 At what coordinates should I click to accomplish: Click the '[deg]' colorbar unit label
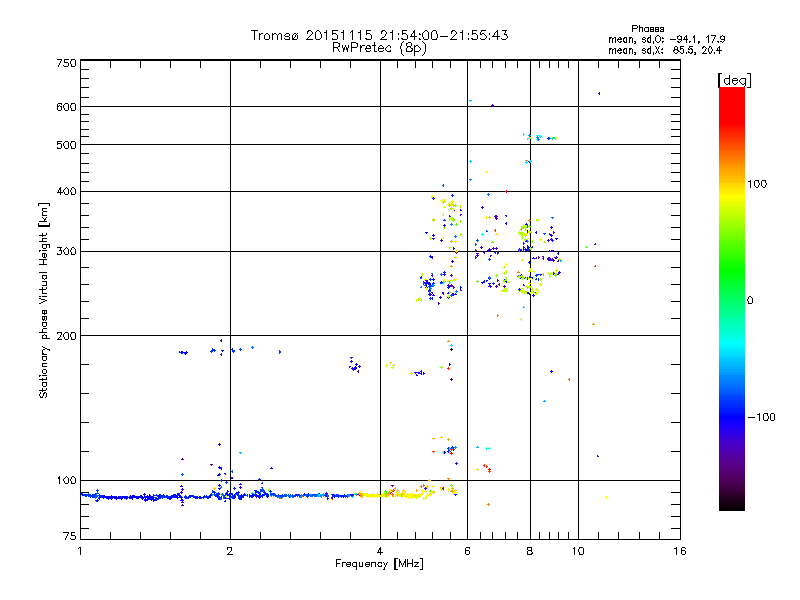tap(734, 80)
